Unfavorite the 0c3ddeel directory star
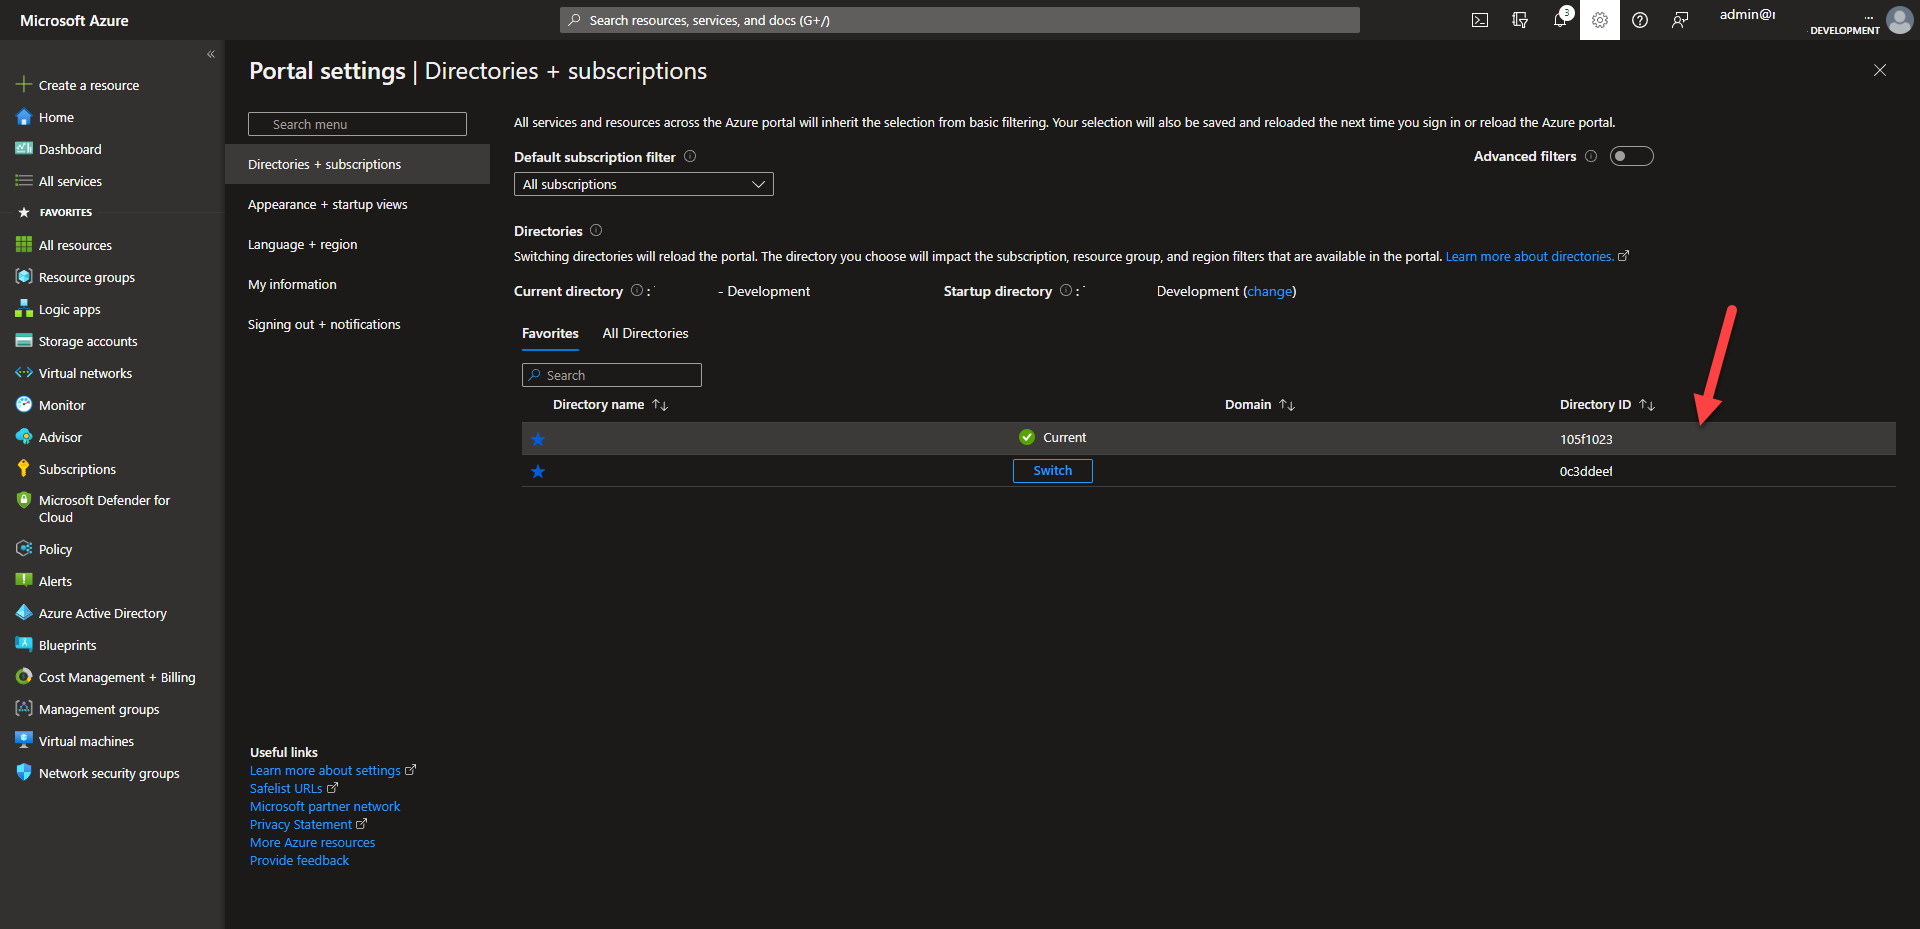Viewport: 1920px width, 929px height. [538, 471]
